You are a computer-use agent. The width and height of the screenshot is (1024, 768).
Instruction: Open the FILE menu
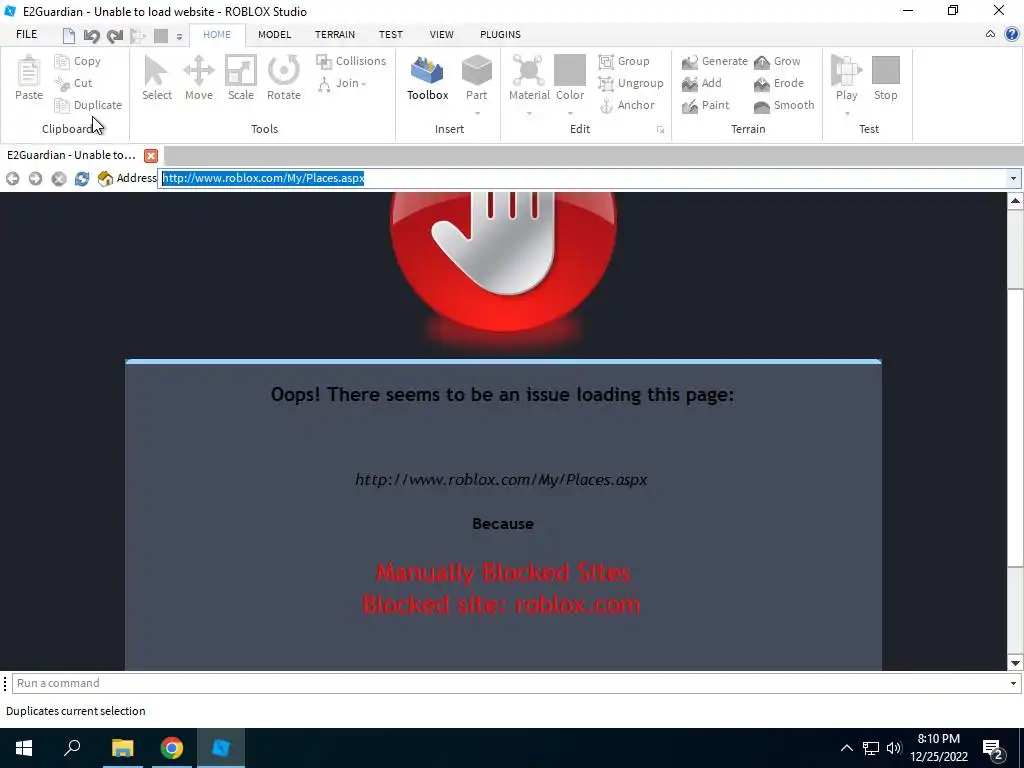coord(27,35)
